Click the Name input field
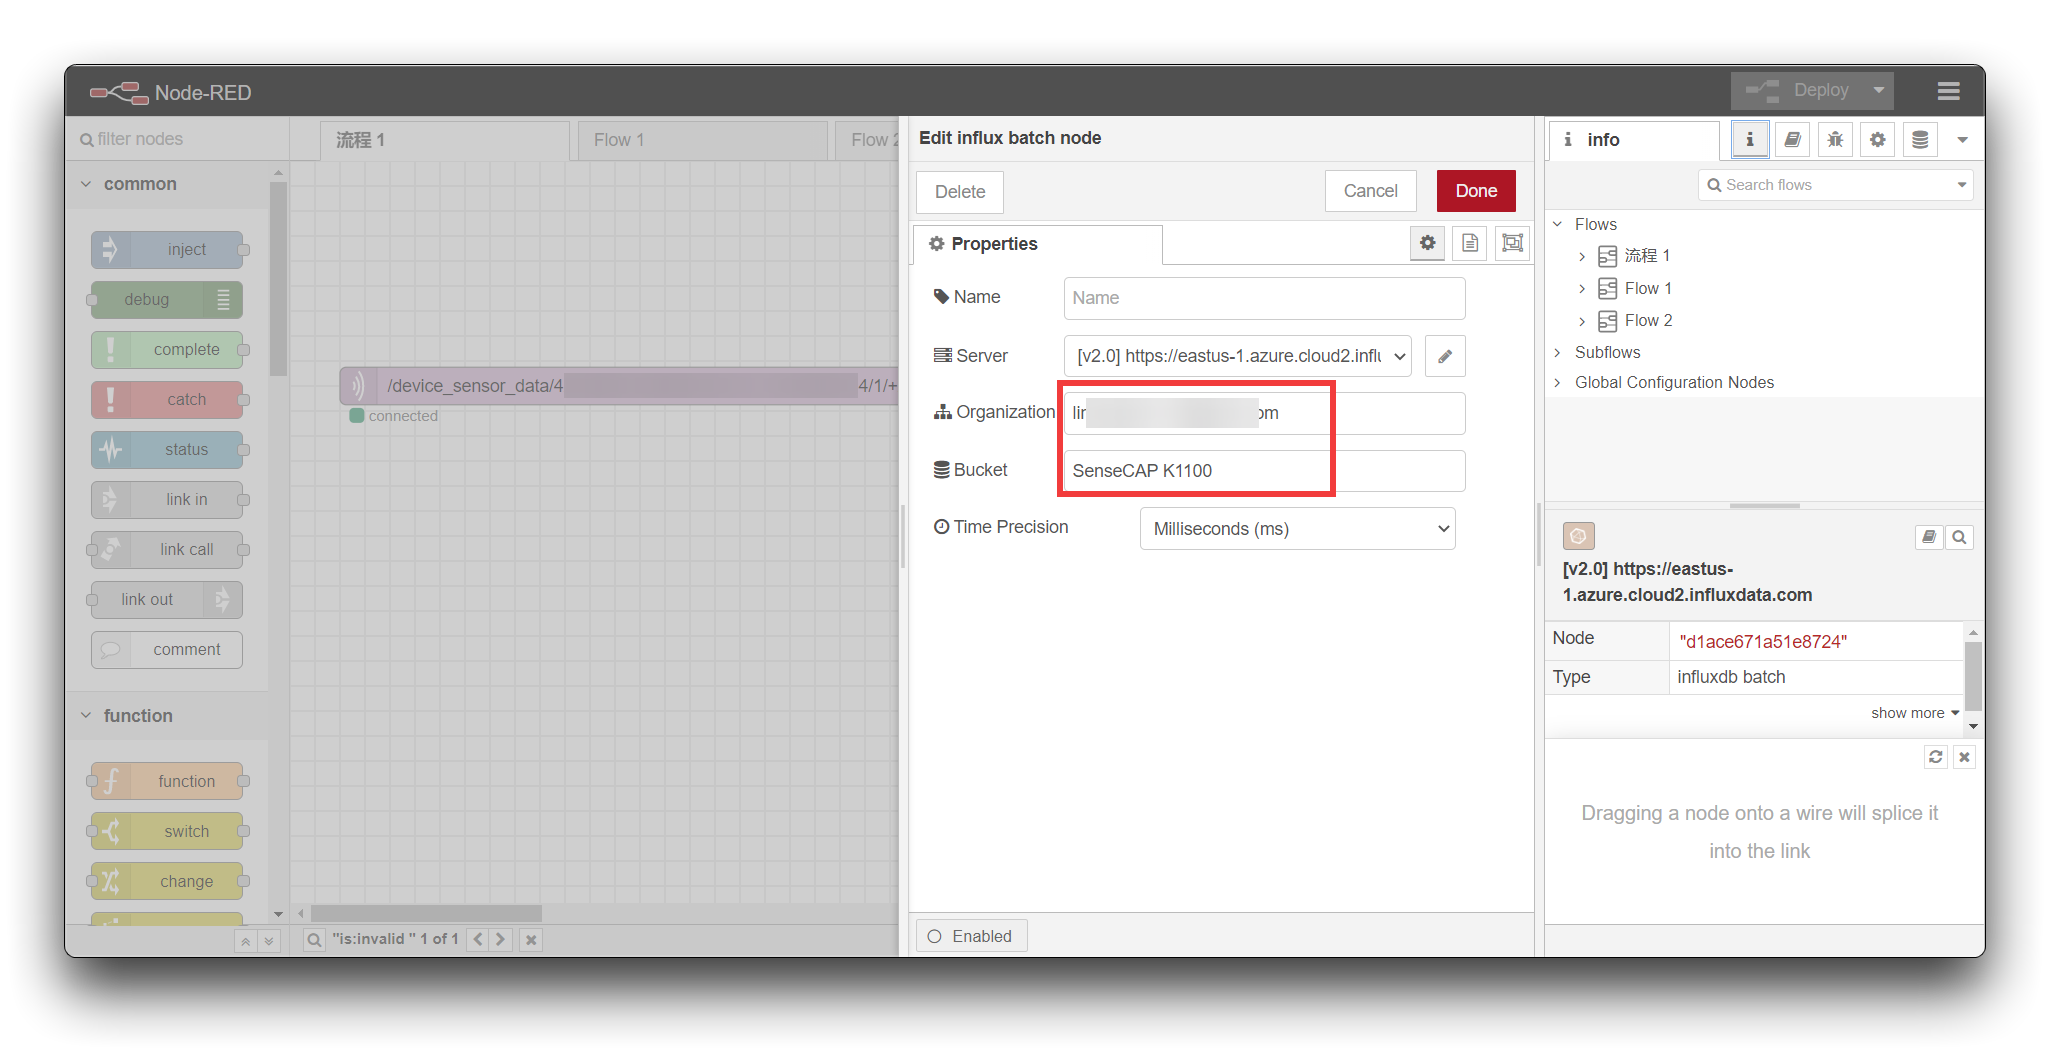The width and height of the screenshot is (2050, 1054). tap(1264, 298)
